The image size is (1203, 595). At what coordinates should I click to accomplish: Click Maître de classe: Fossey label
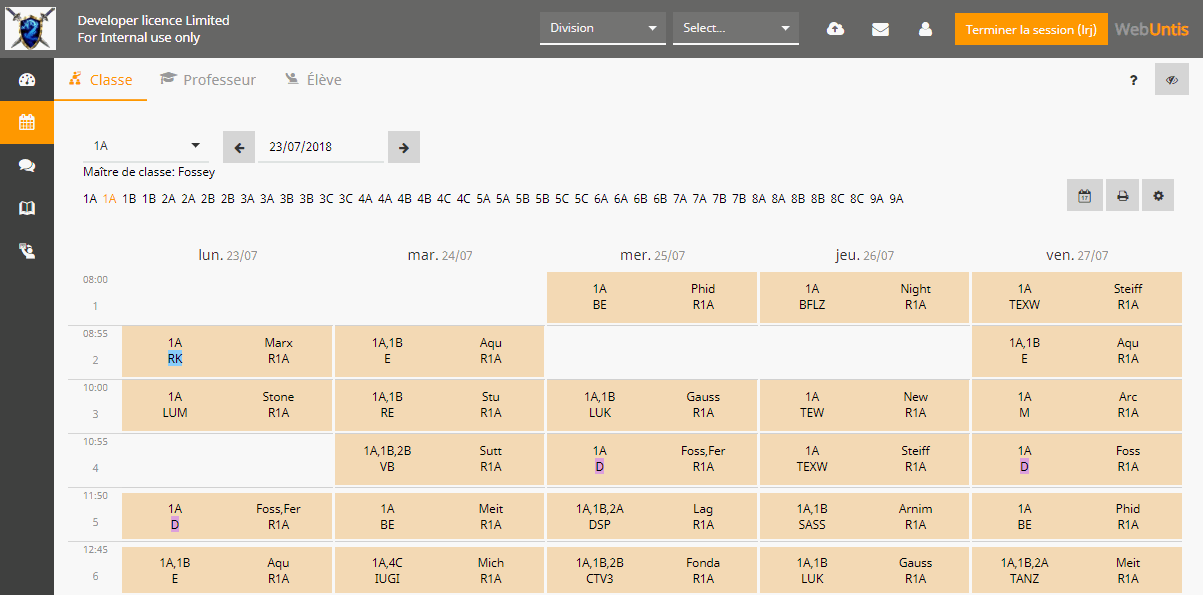click(149, 172)
